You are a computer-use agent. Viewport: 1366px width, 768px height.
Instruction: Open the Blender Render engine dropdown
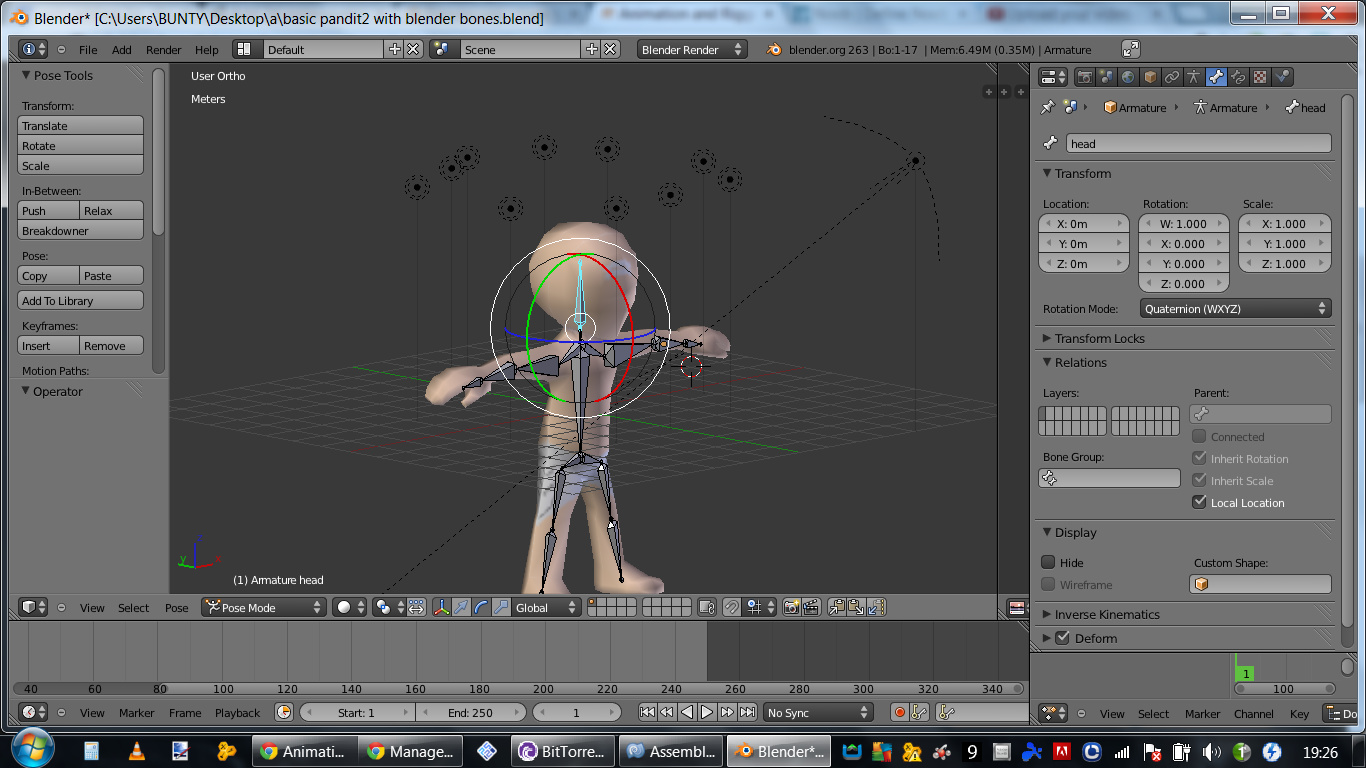[692, 49]
